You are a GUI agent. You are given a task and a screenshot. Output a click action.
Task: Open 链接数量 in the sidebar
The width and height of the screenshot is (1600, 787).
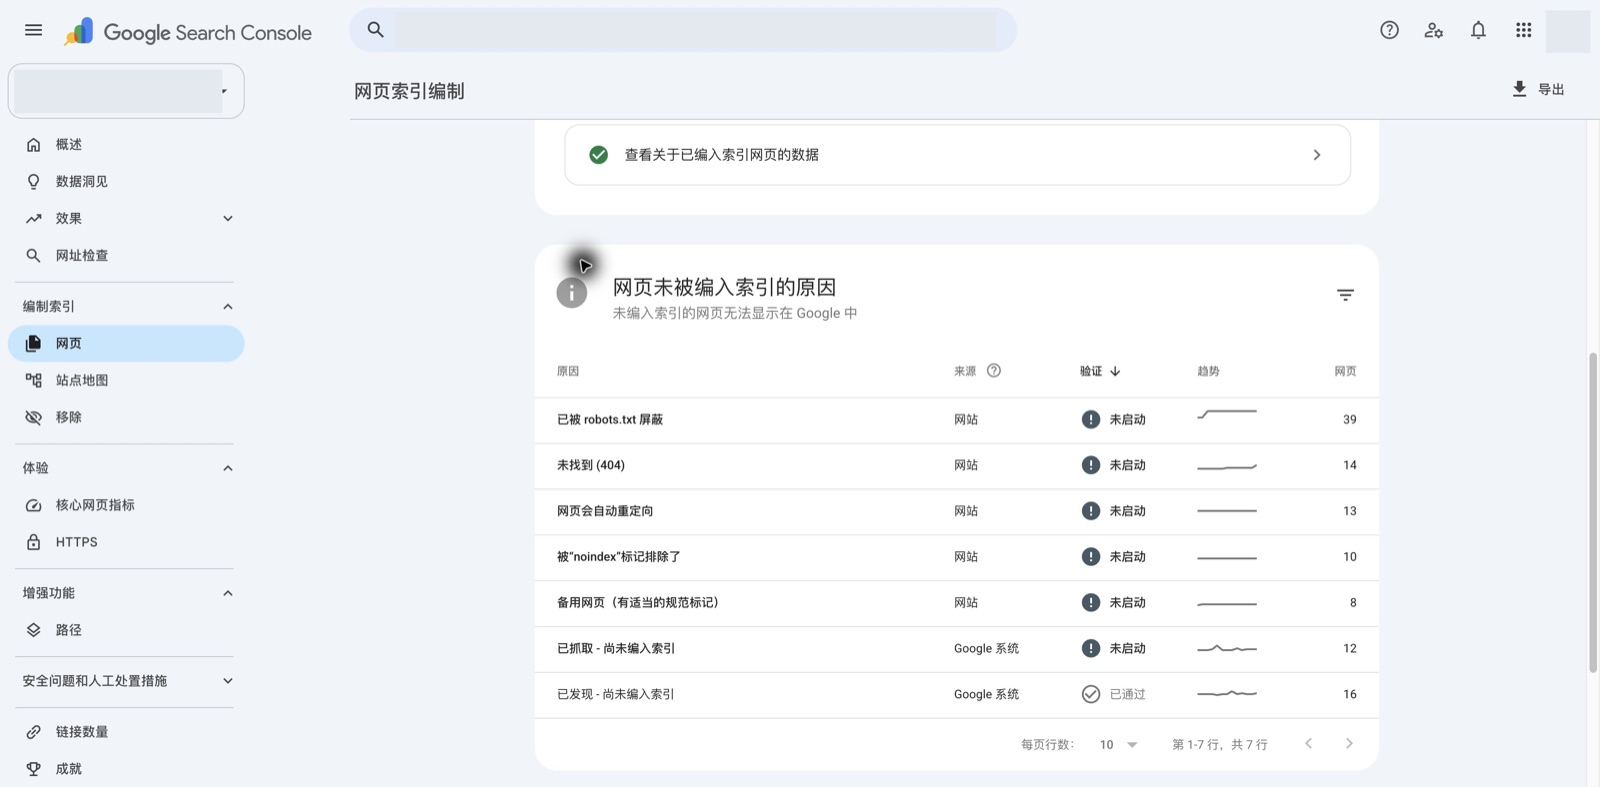(x=126, y=733)
